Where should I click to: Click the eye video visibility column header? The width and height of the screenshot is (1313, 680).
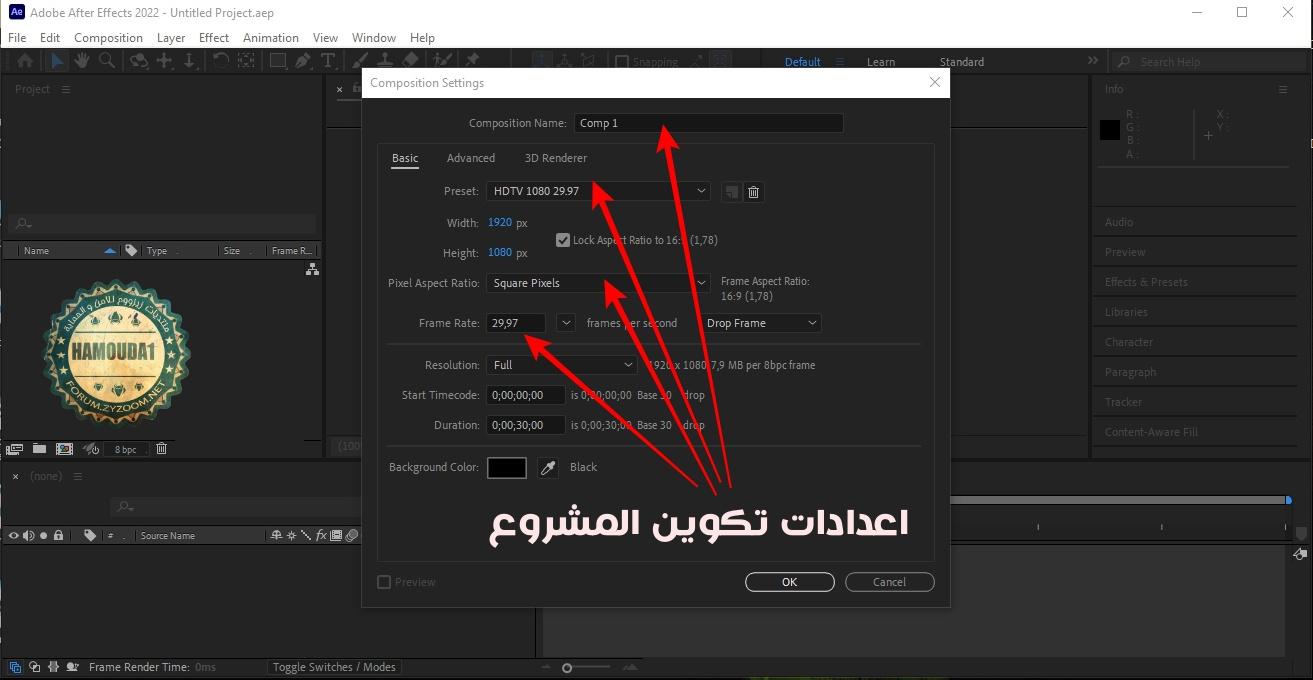14,536
